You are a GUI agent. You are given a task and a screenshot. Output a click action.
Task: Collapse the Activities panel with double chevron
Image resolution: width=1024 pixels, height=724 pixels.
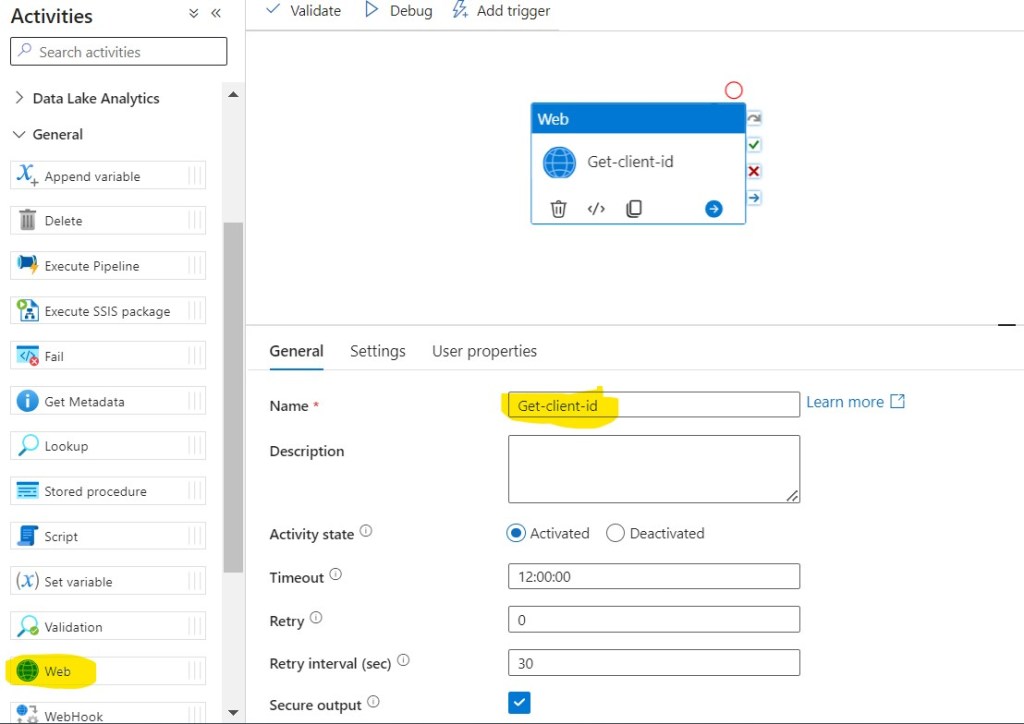216,13
